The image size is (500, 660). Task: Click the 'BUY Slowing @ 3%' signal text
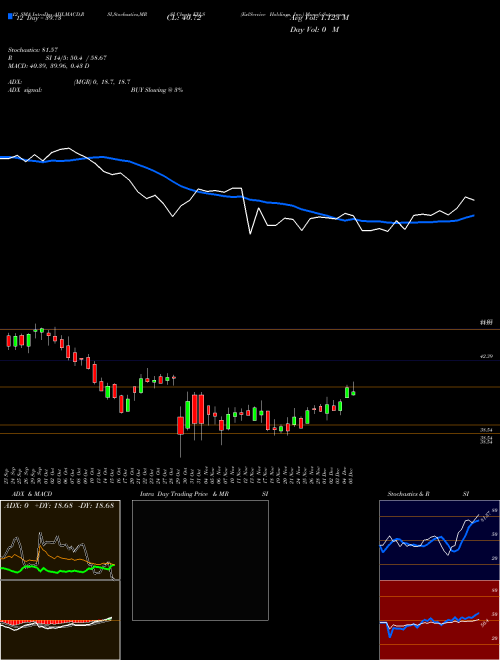coord(157,90)
